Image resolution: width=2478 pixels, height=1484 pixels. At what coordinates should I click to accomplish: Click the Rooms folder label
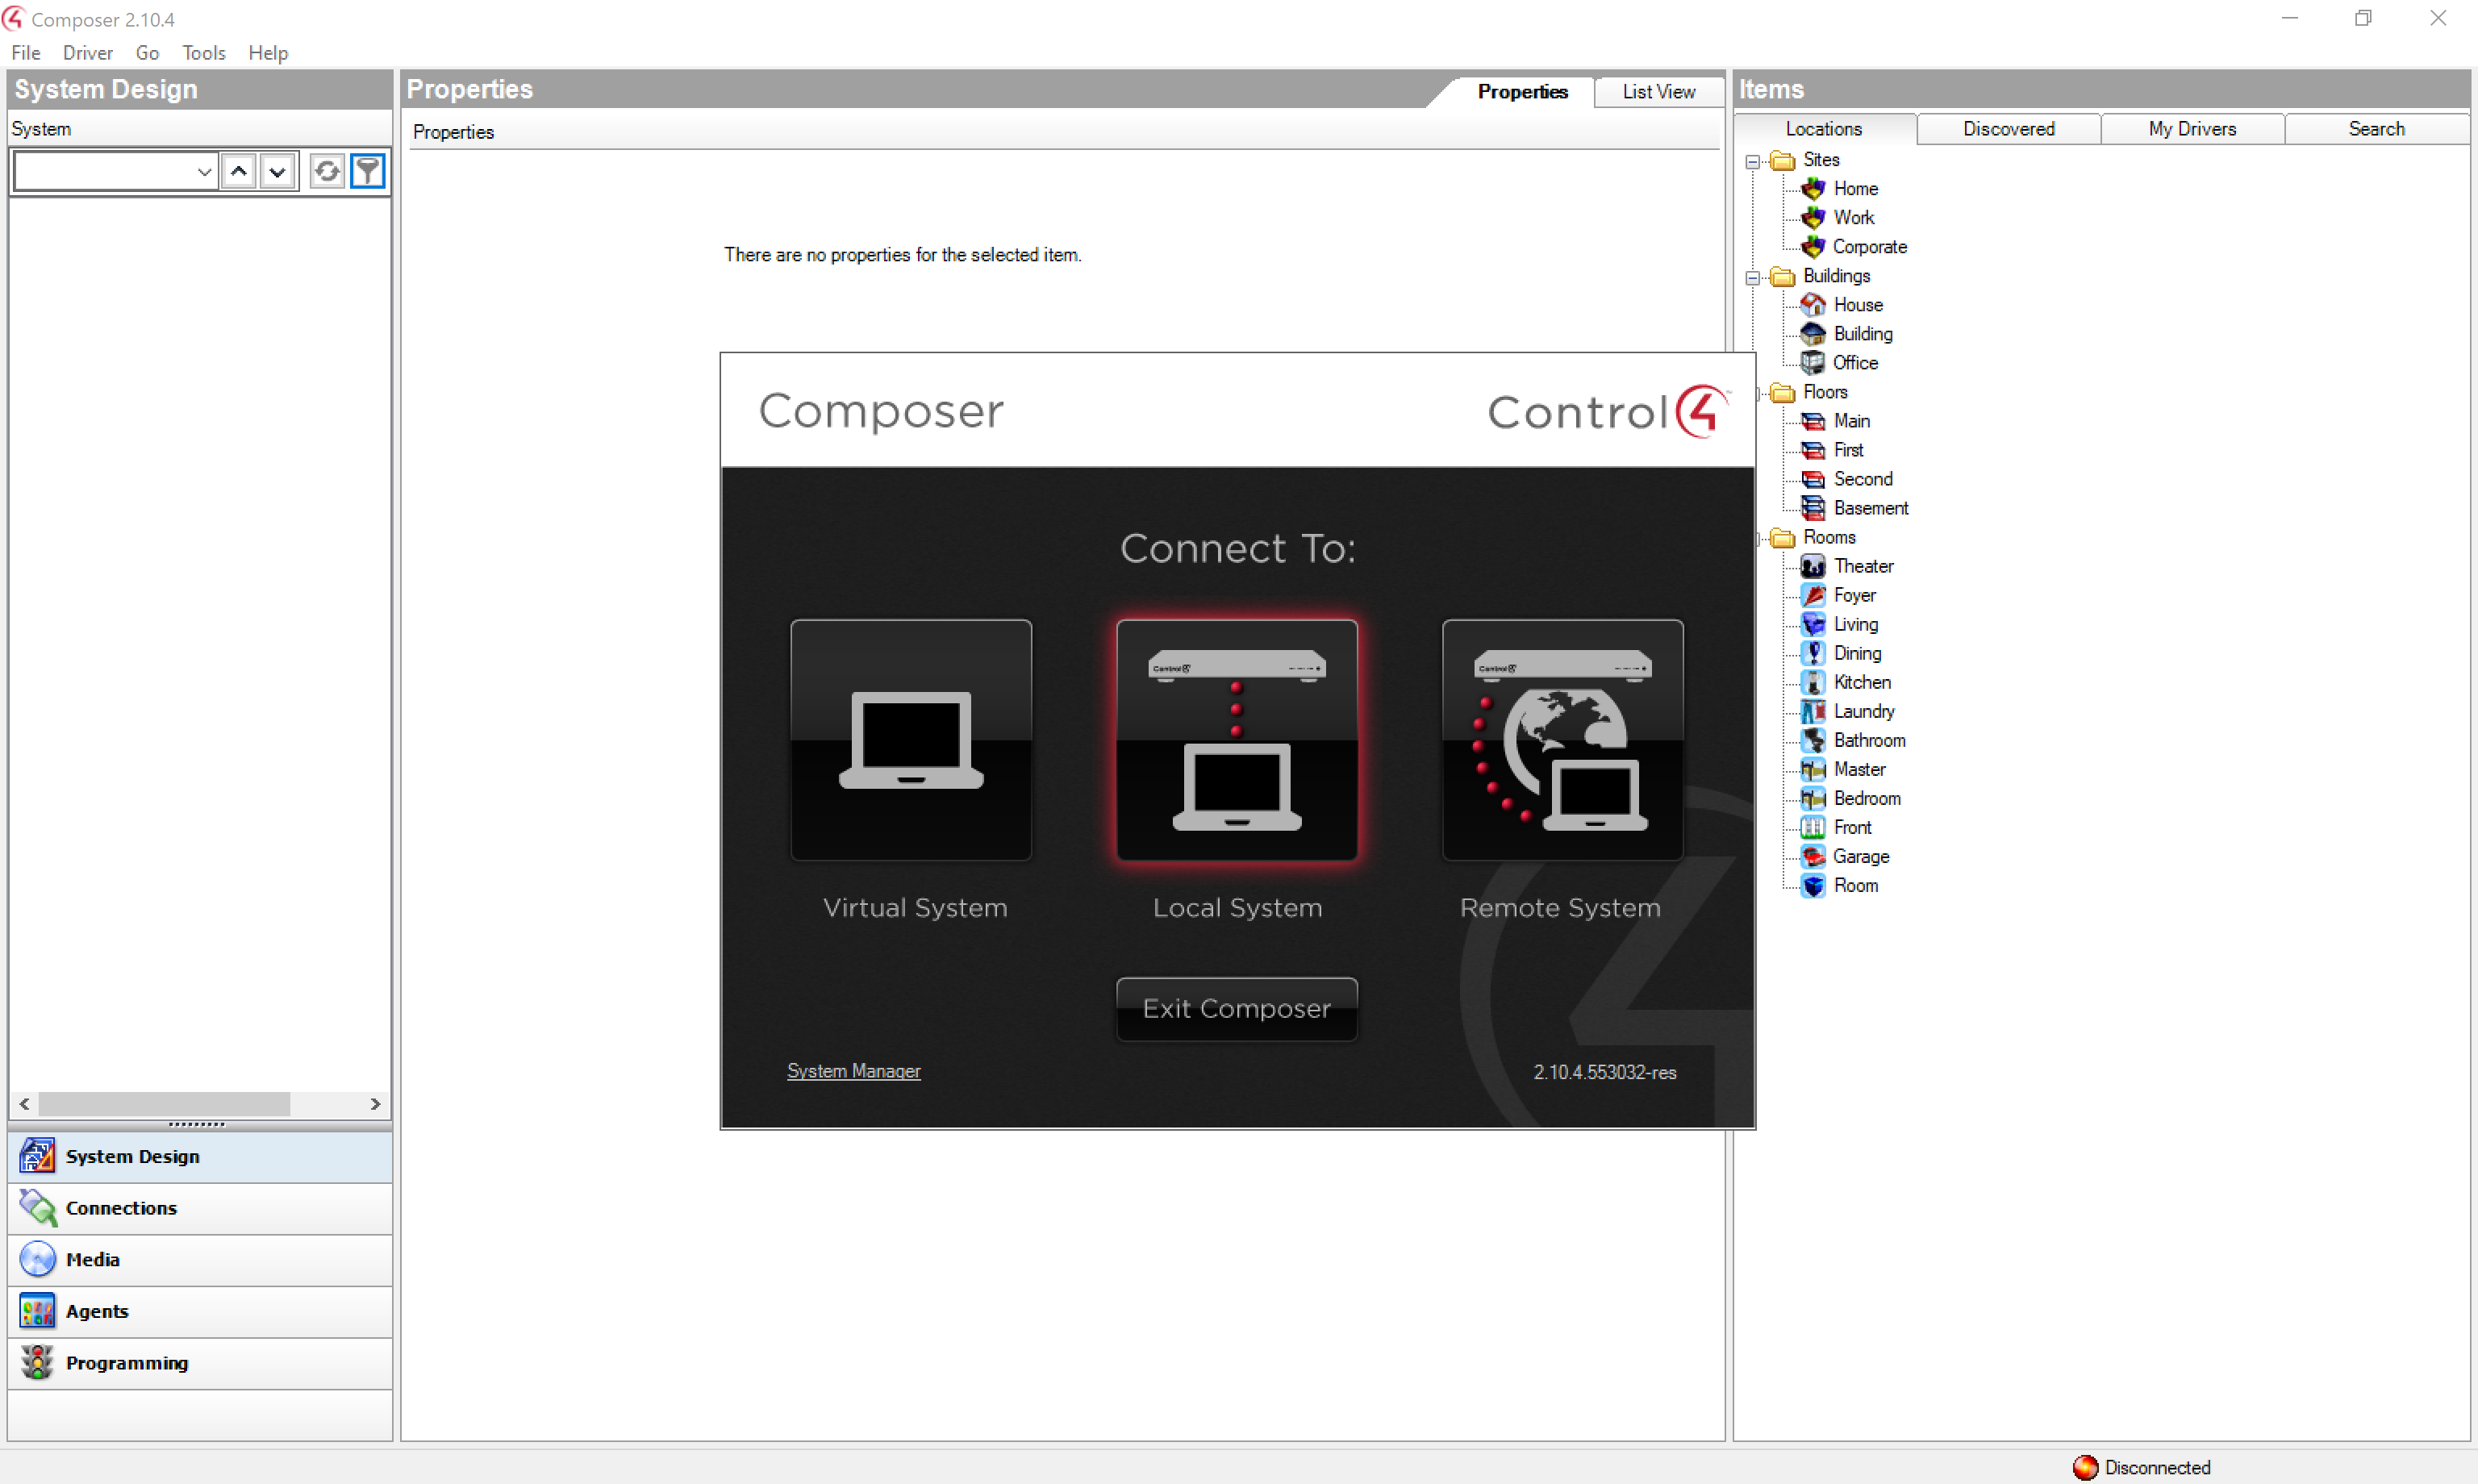tap(1829, 537)
